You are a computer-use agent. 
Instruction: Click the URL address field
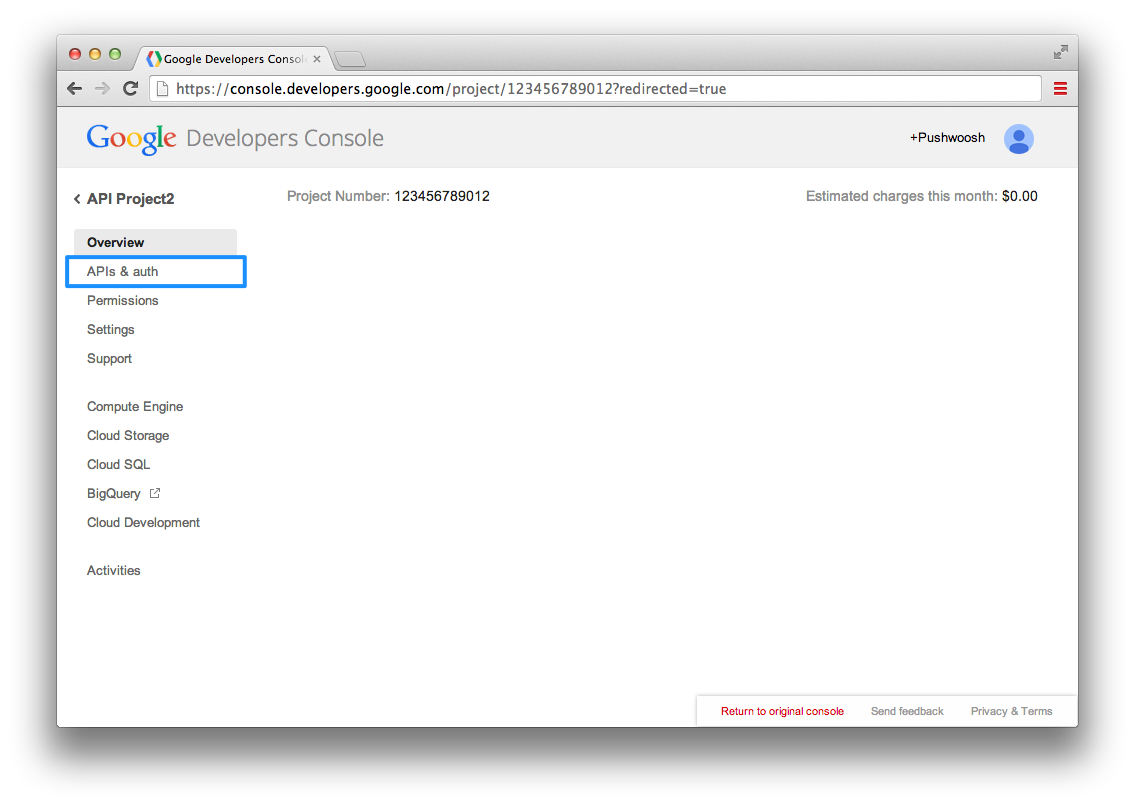595,88
